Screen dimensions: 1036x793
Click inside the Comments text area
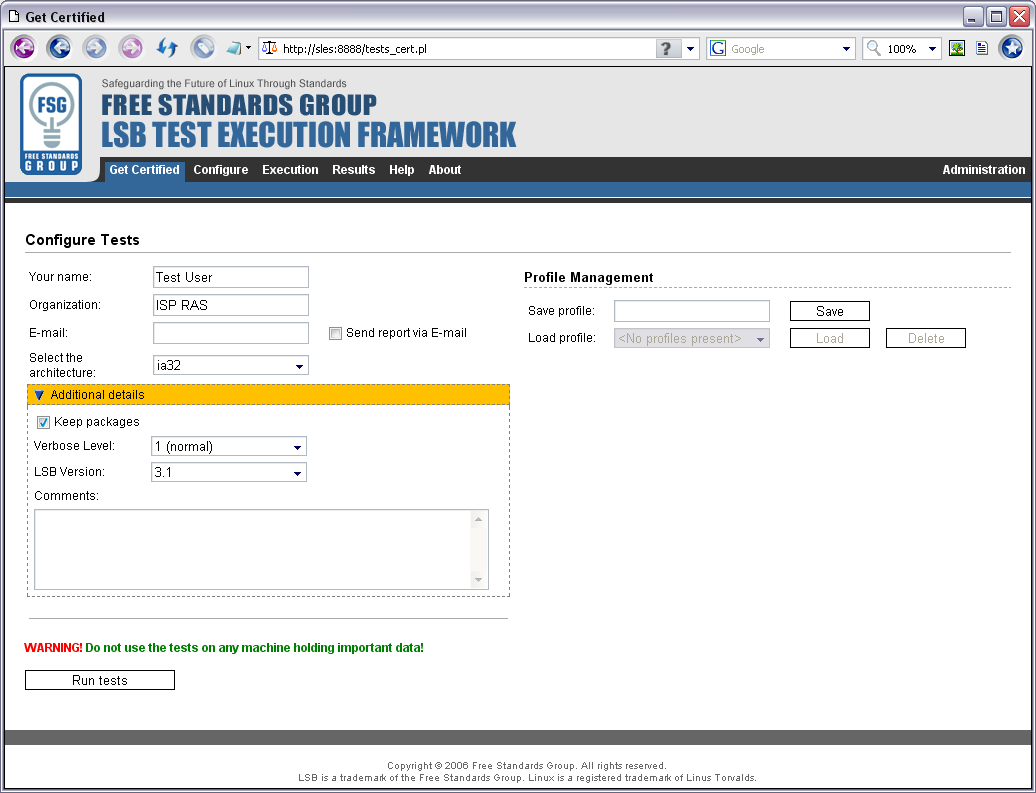253,549
